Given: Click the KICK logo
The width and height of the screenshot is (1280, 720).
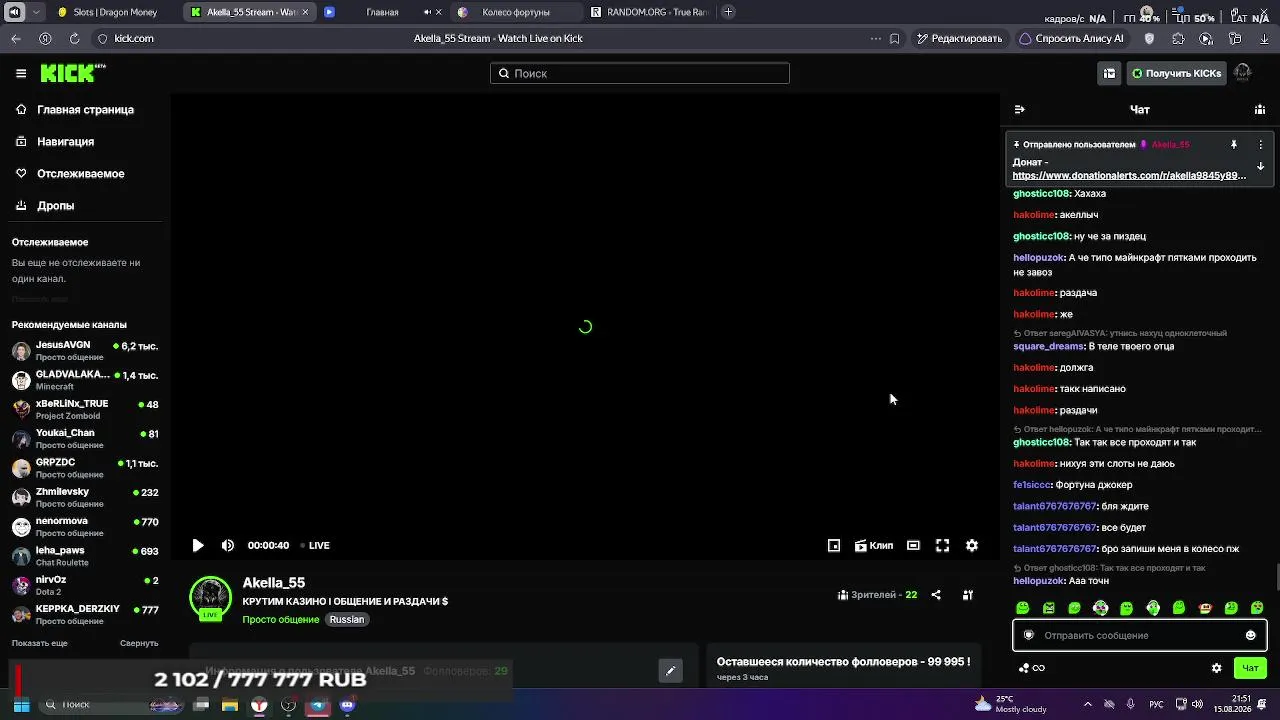Looking at the screenshot, I should pos(72,73).
